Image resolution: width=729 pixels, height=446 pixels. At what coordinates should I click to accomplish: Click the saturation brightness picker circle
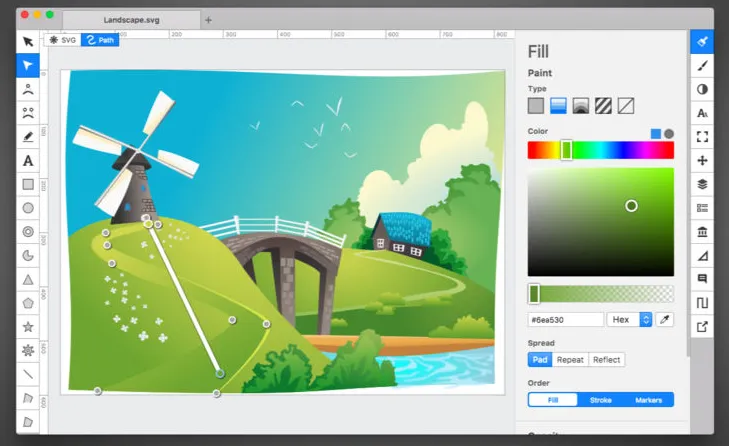(x=631, y=206)
